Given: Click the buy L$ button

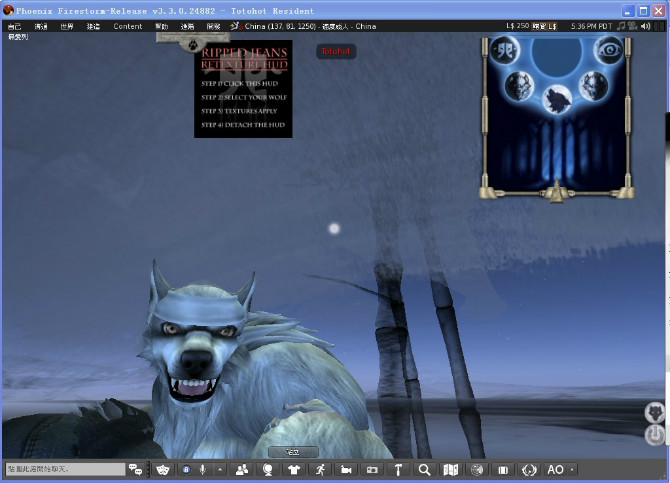Looking at the screenshot, I should 544,27.
